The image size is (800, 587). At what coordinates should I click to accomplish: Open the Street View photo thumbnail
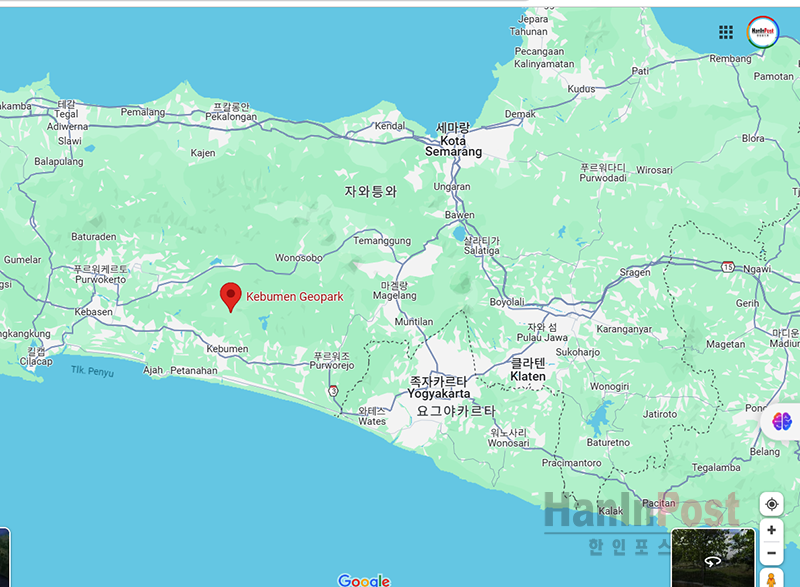coord(711,557)
